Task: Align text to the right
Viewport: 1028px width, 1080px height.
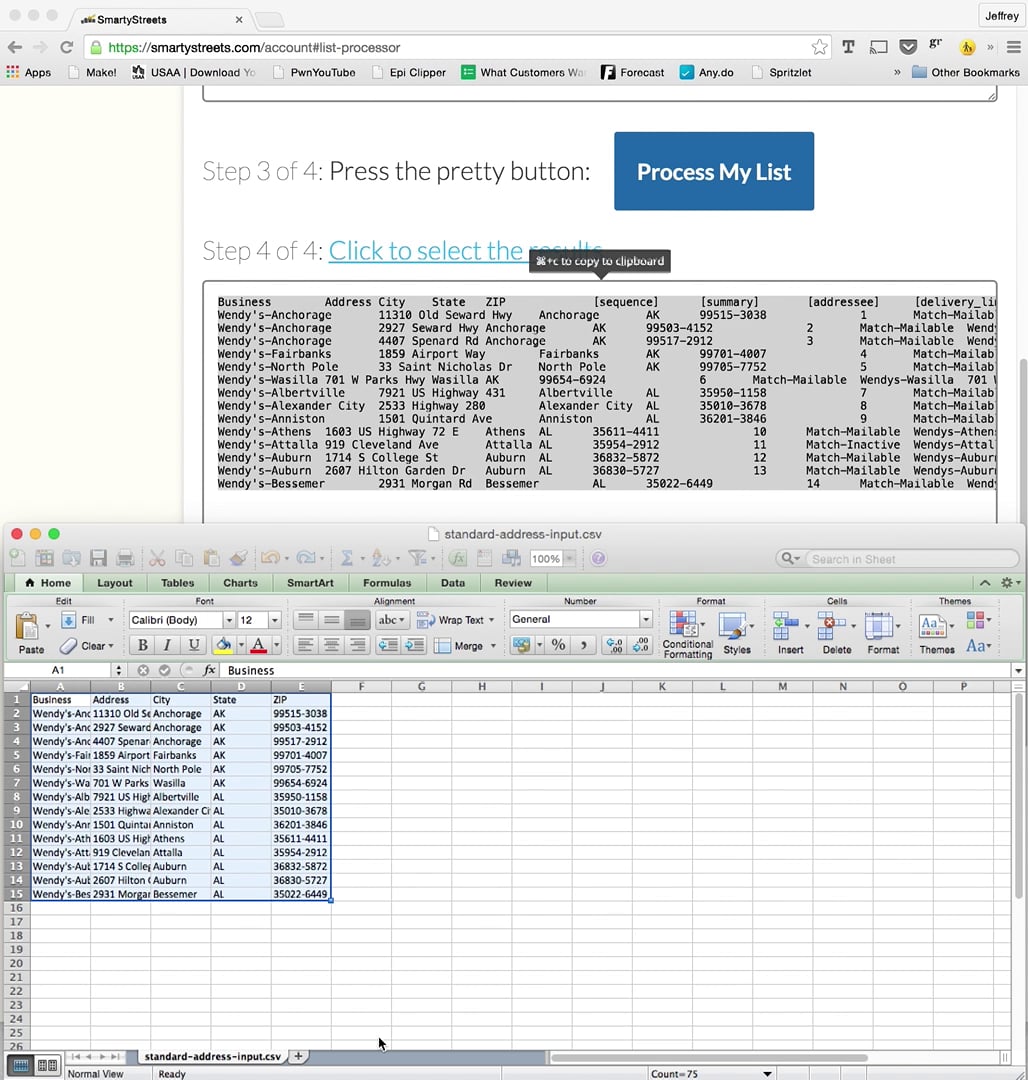Action: coord(357,645)
